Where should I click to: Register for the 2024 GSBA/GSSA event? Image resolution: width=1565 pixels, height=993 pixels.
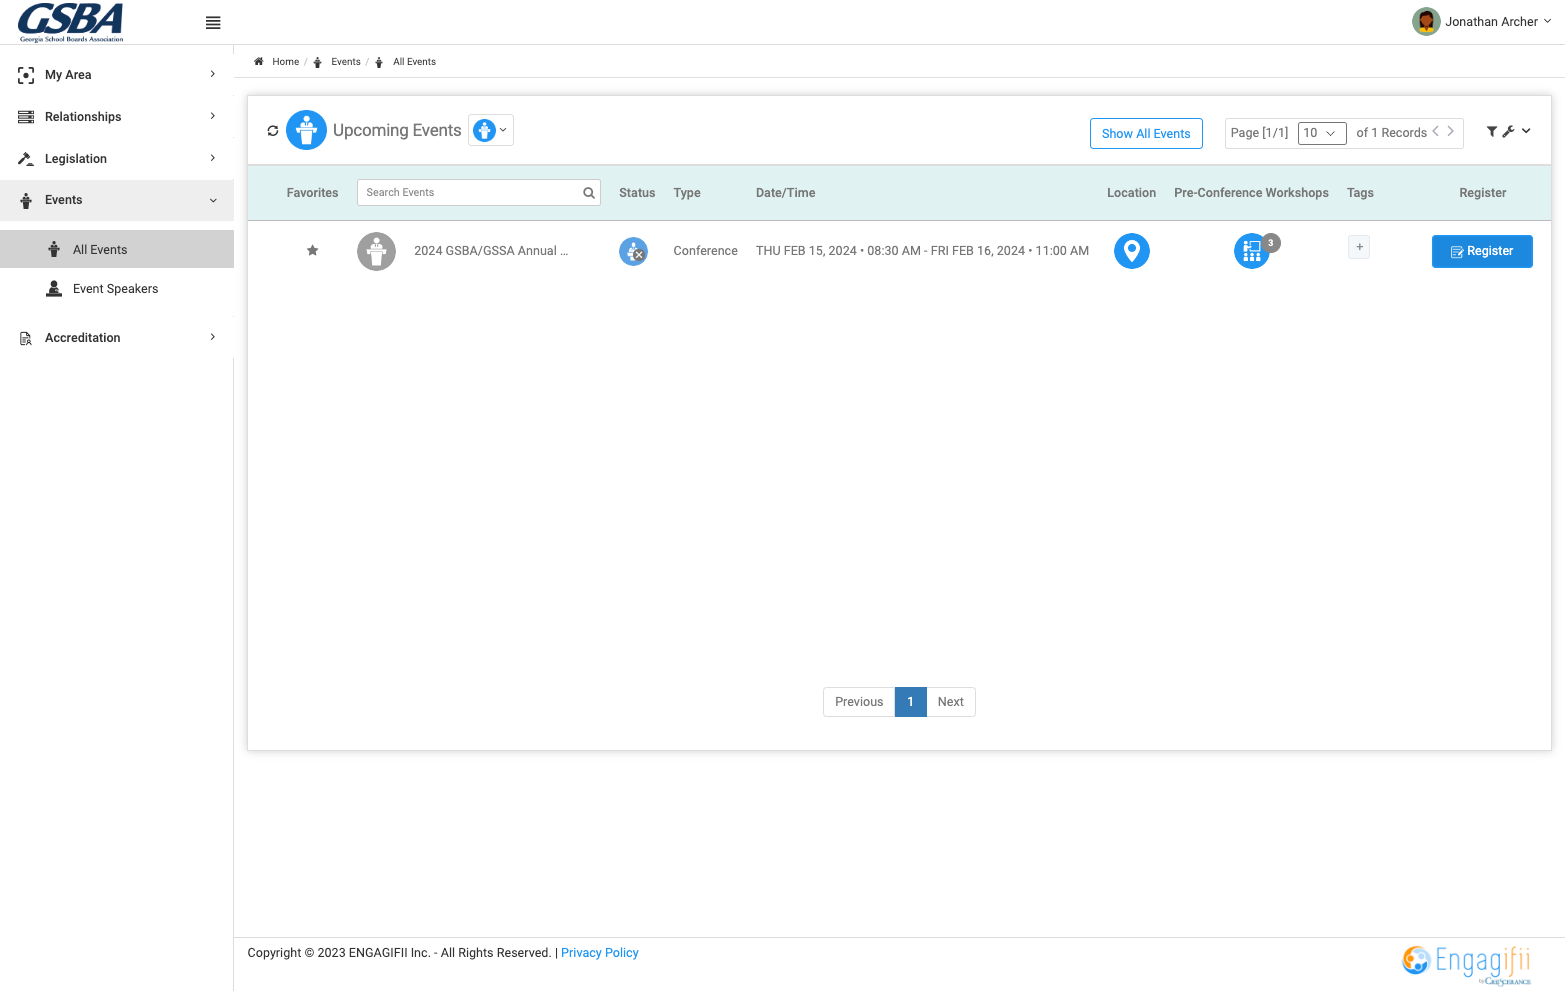[x=1482, y=251]
